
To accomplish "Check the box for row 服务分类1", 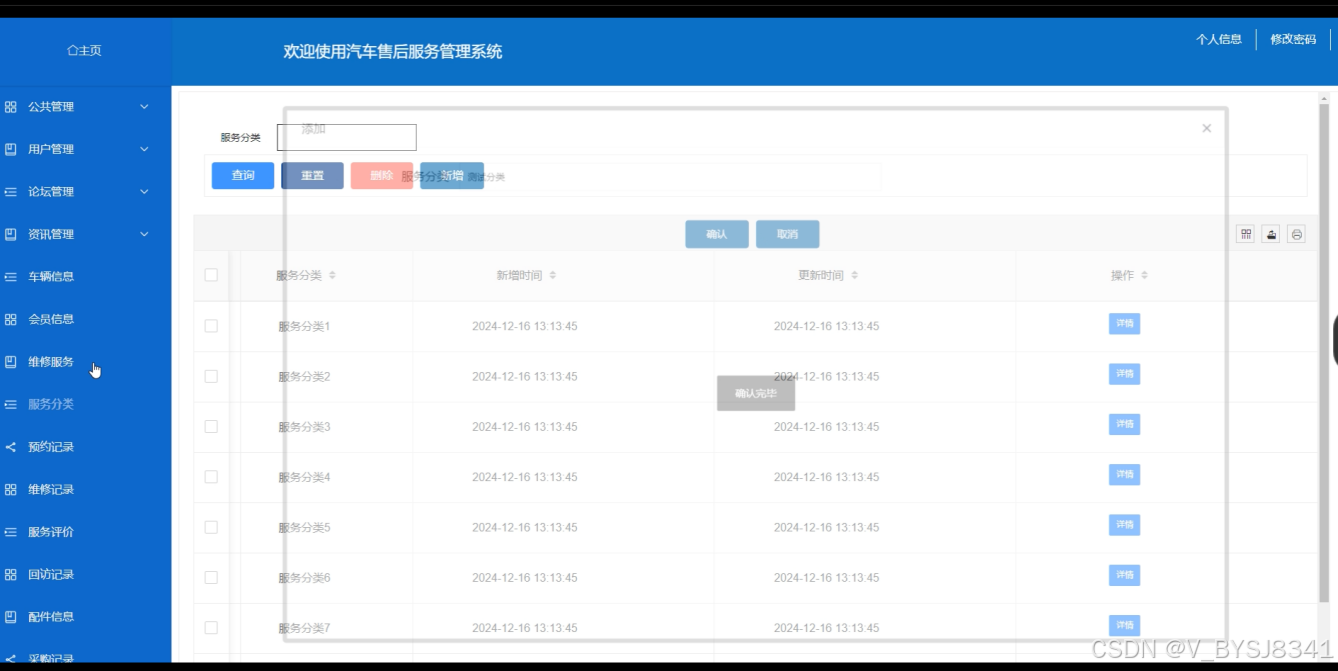I will 211,326.
